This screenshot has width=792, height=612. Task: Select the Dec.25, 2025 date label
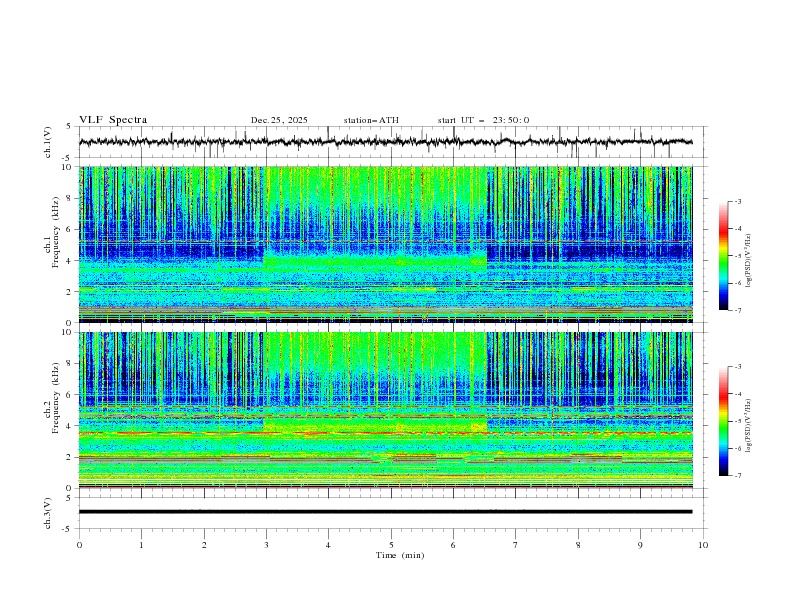coord(279,120)
